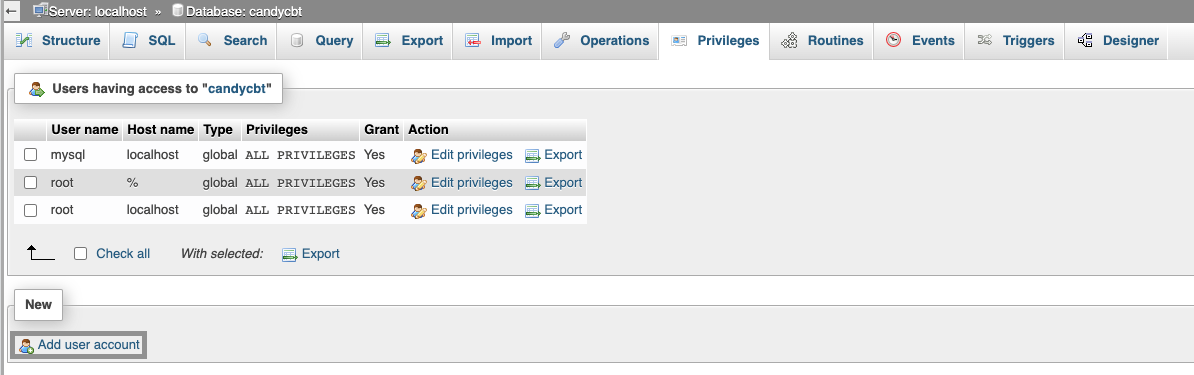Select the root % user checkbox
Viewport: 1194px width, 375px height.
30,182
